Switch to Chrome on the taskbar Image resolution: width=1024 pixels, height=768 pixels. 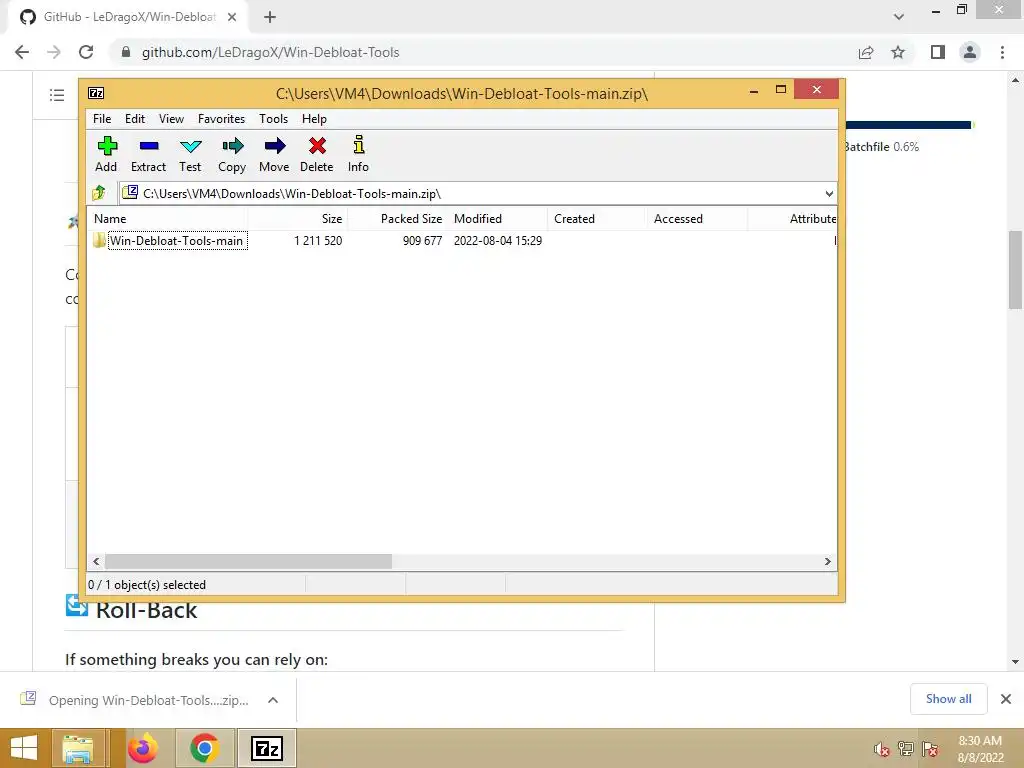(x=204, y=748)
